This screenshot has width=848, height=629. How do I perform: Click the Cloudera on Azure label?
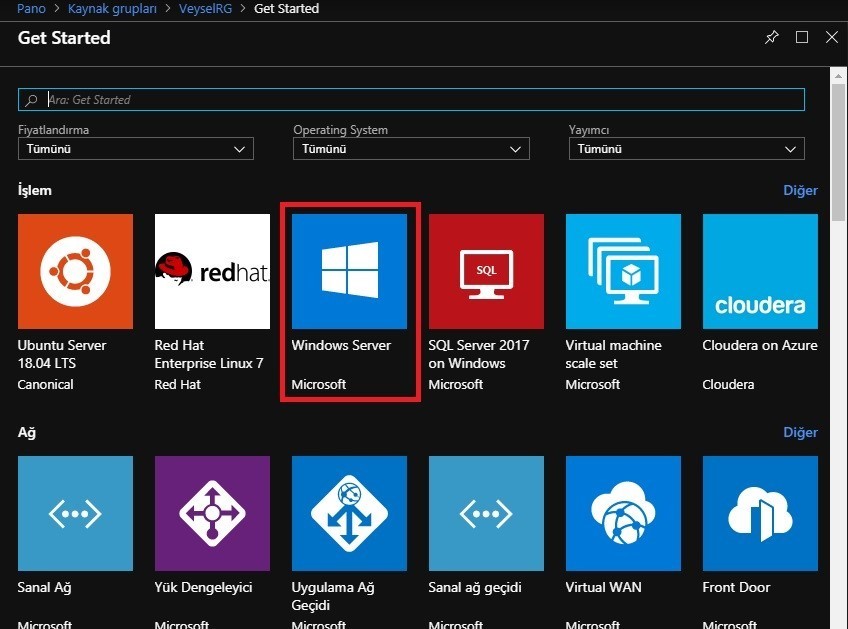click(760, 345)
